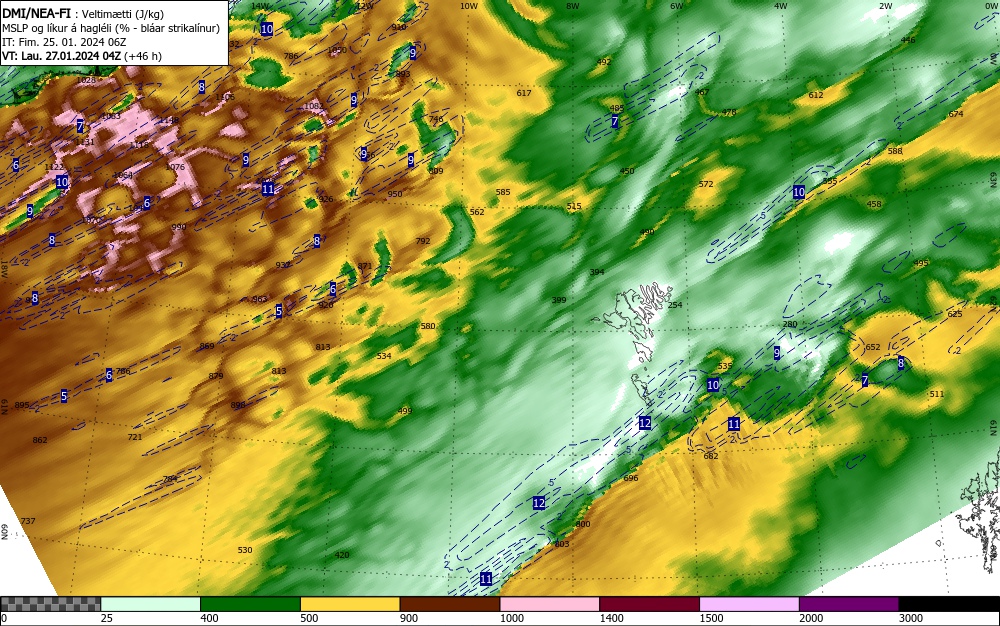Screen dimensions: 1000x626
Task: Click the pink 1000–1400 legend swatch
Action: (550, 604)
